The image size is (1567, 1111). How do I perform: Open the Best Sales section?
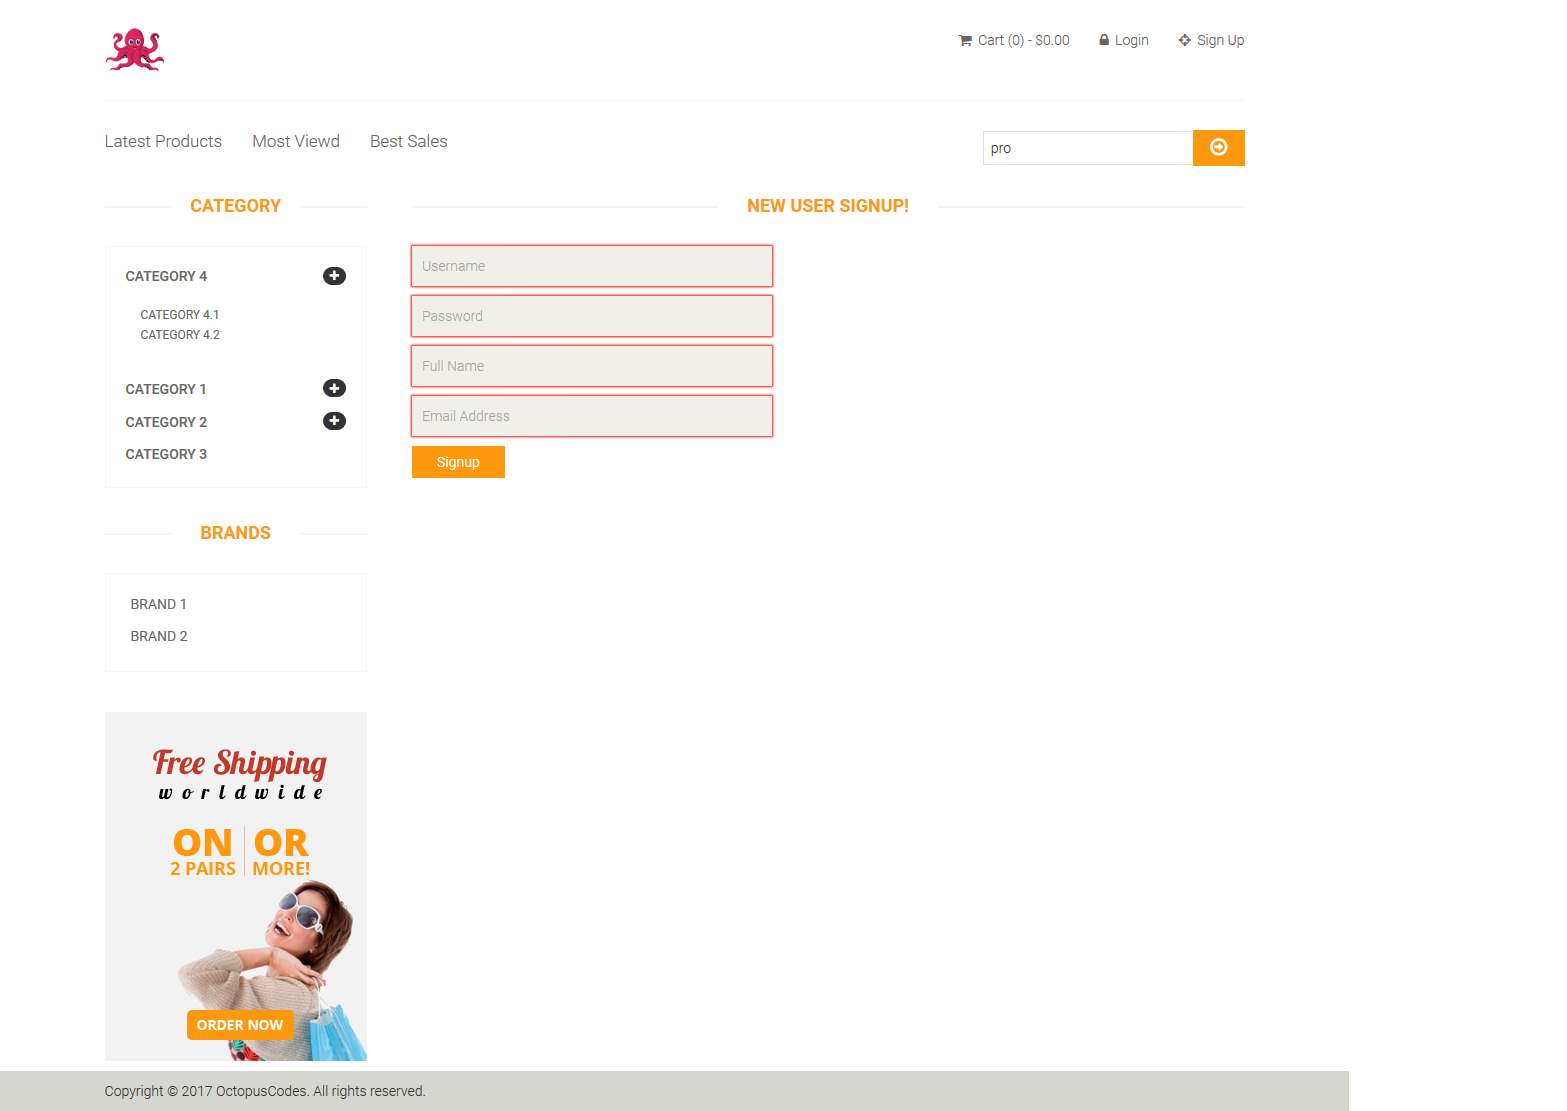(x=408, y=141)
